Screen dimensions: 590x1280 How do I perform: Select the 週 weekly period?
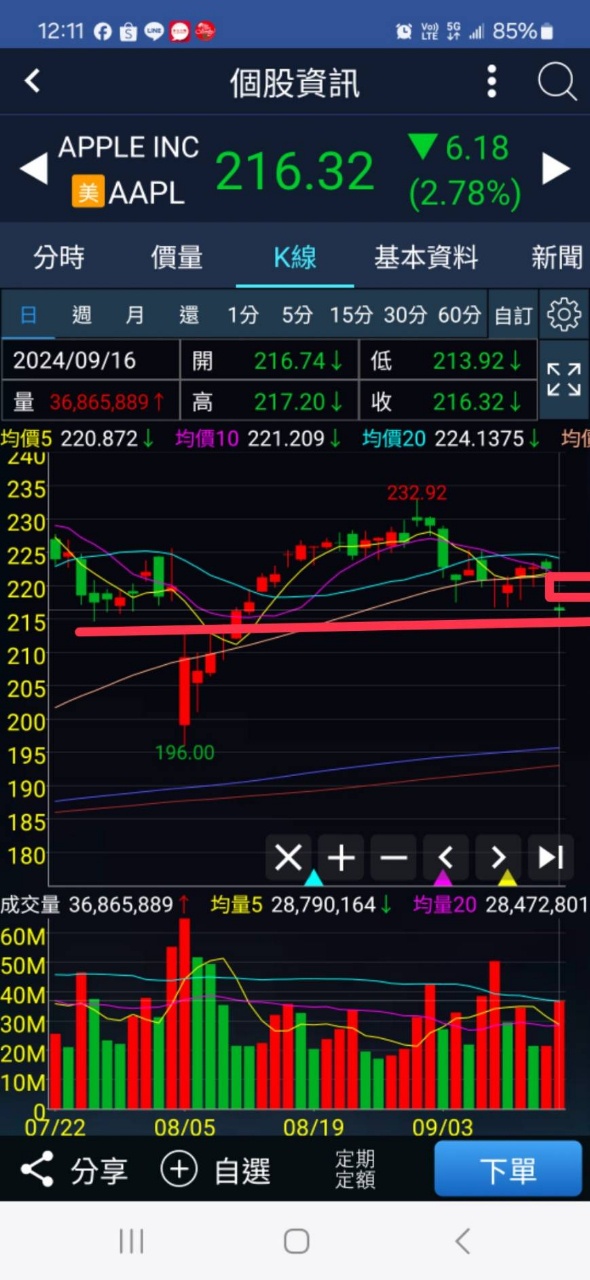pyautogui.click(x=82, y=315)
